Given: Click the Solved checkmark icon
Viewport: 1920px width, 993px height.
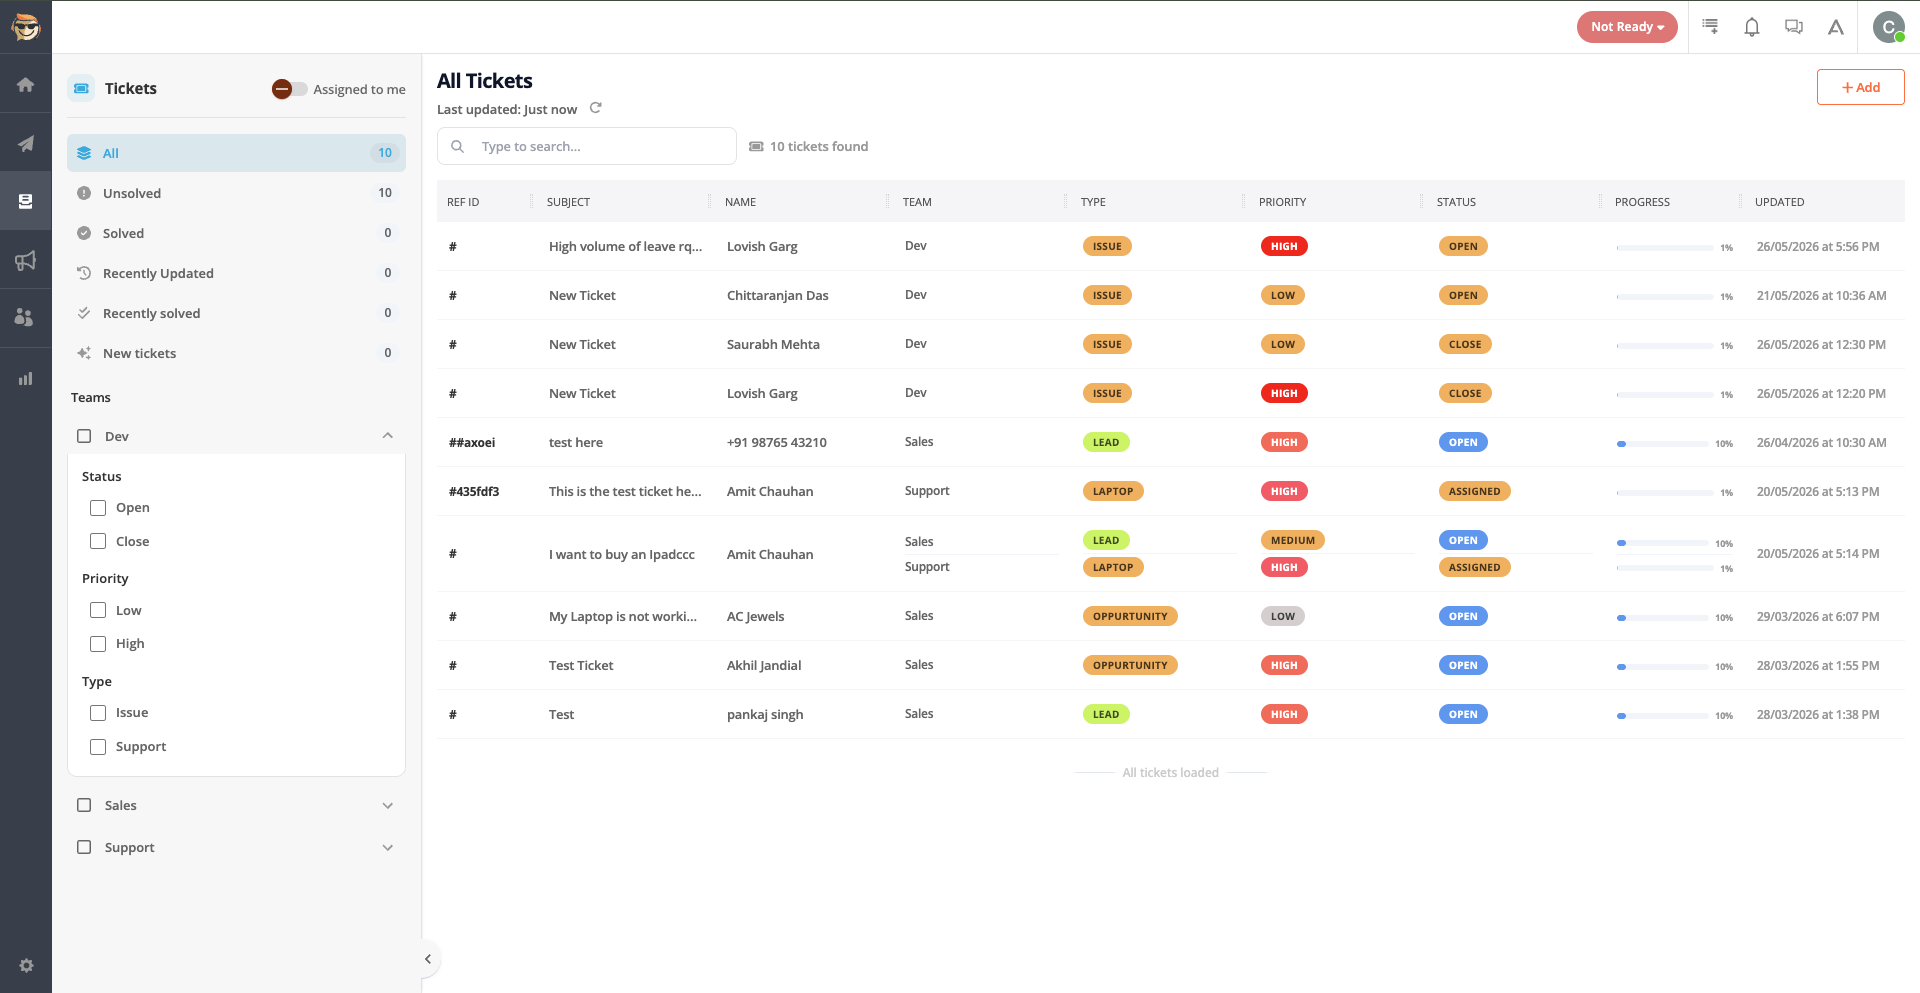Looking at the screenshot, I should click(x=84, y=233).
